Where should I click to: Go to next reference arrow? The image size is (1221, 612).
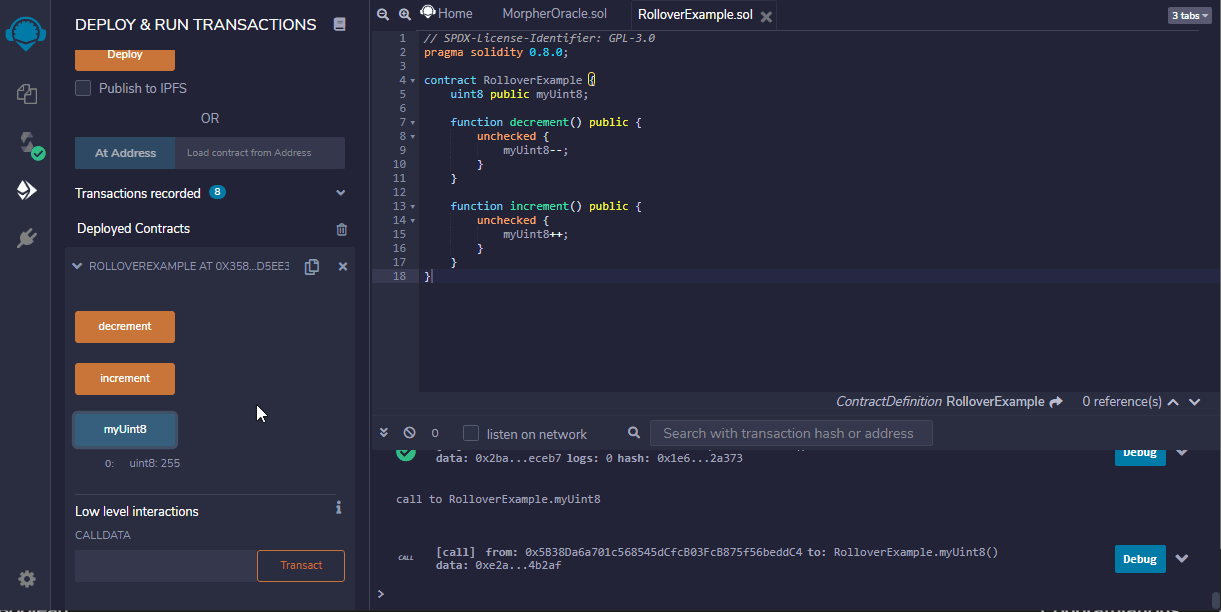tap(1196, 402)
